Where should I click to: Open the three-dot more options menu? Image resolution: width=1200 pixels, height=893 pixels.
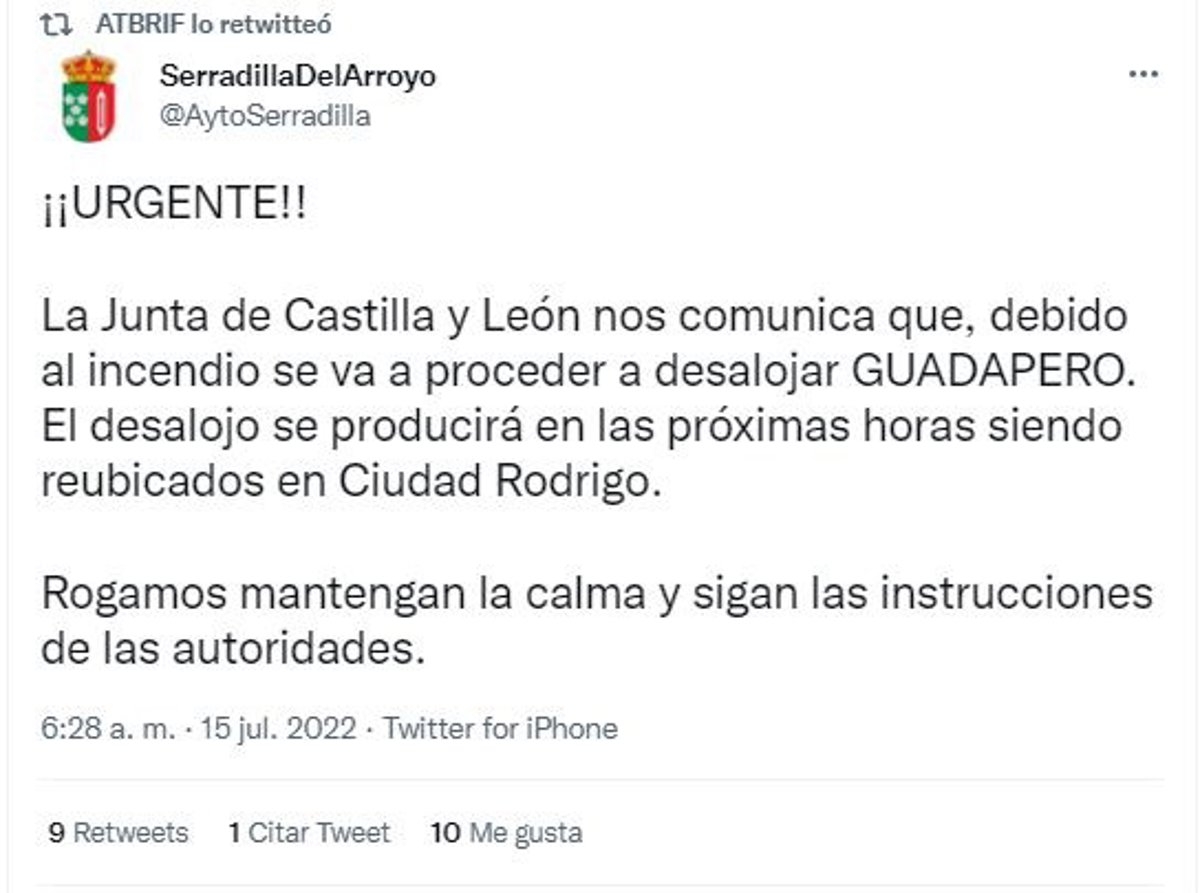[1143, 76]
